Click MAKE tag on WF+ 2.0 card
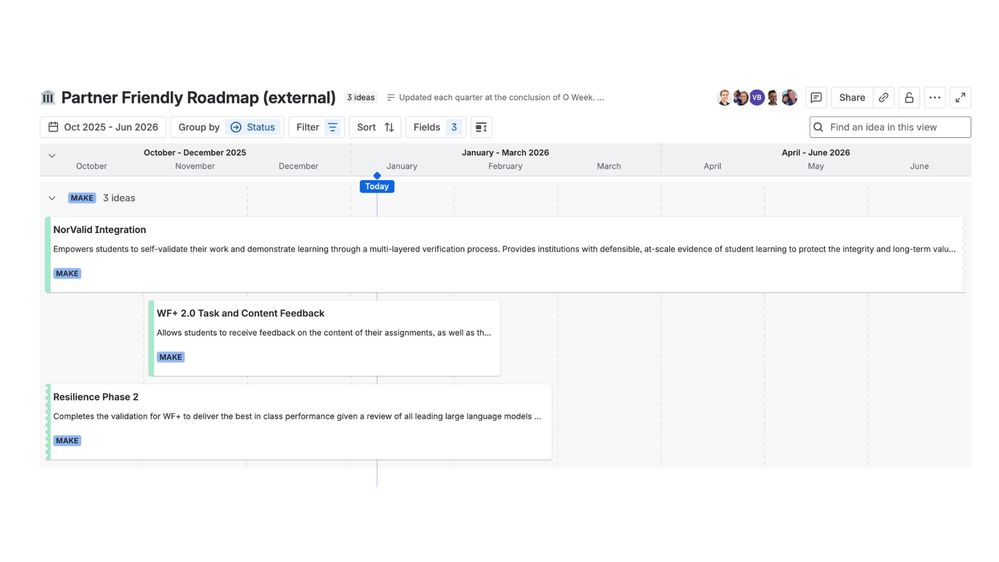 pyautogui.click(x=170, y=357)
